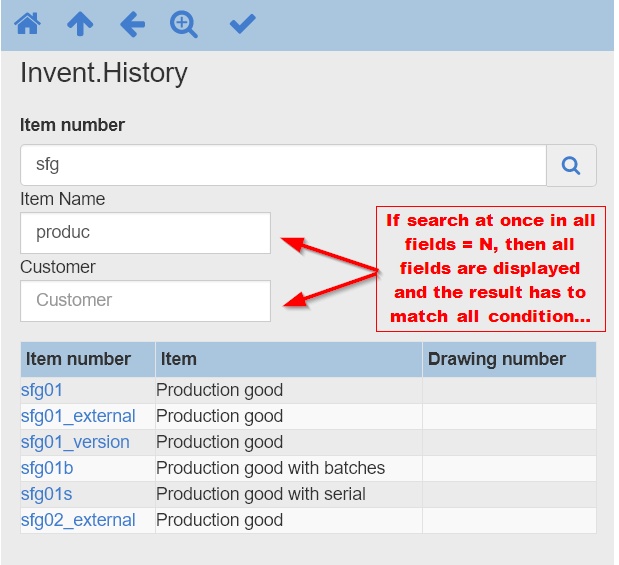Screen dimensions: 619x565
Task: Go to the Home icon
Action: click(27, 24)
